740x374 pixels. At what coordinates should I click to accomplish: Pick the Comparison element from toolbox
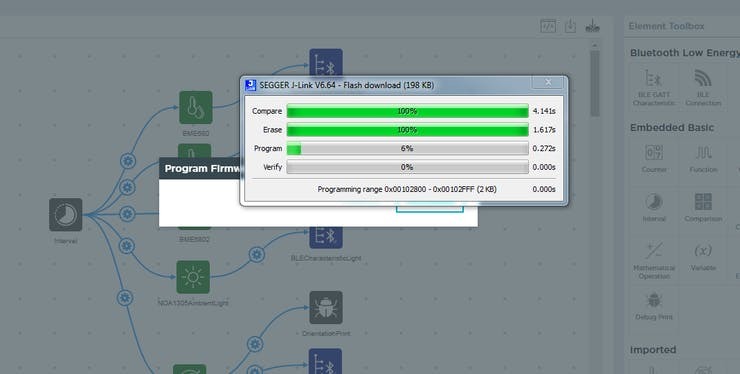coord(703,208)
